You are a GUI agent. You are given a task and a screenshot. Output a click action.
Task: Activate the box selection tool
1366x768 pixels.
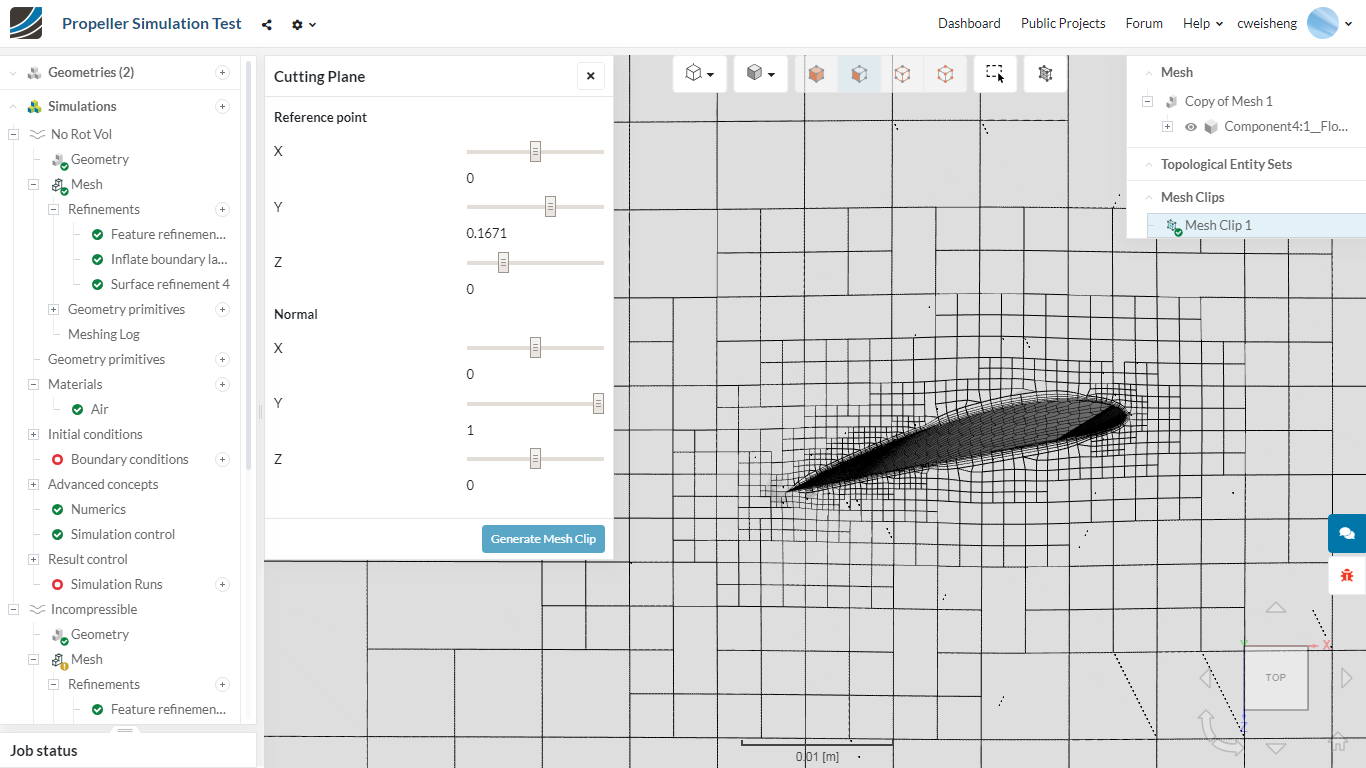994,73
